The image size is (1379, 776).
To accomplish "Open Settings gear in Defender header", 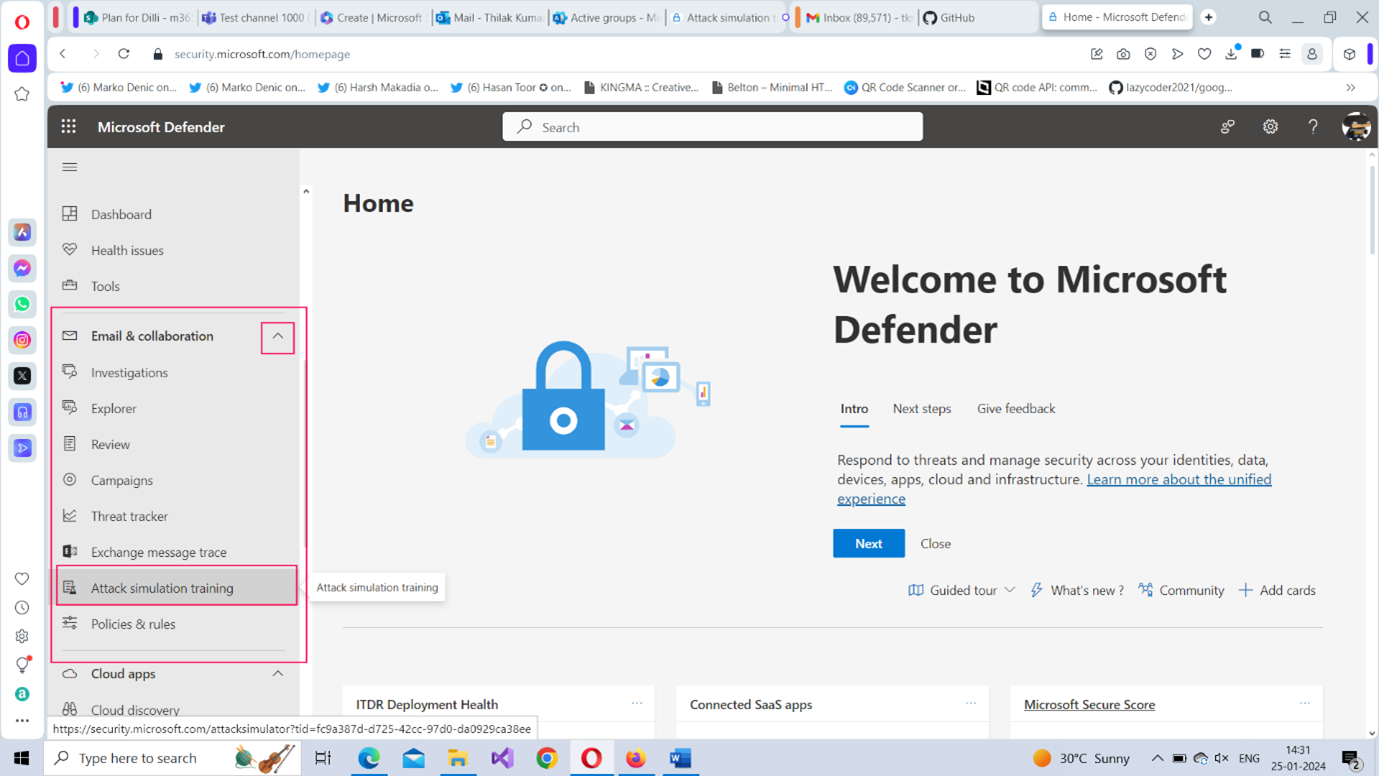I will tap(1270, 127).
